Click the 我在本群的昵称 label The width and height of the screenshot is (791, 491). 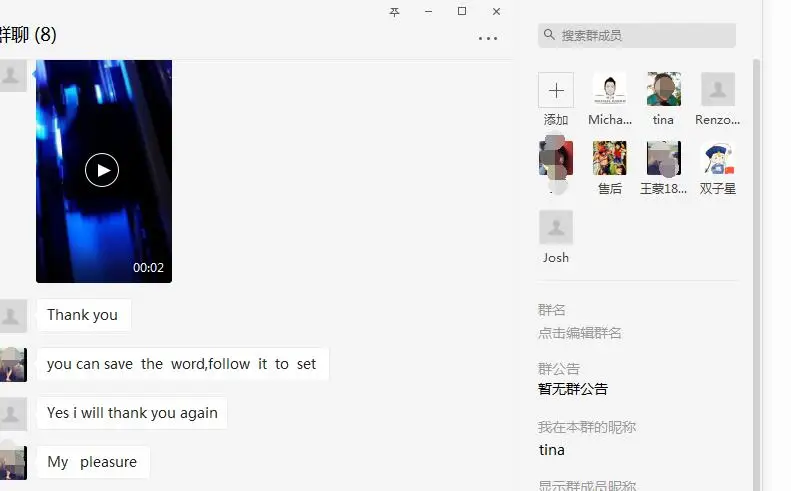(587, 427)
